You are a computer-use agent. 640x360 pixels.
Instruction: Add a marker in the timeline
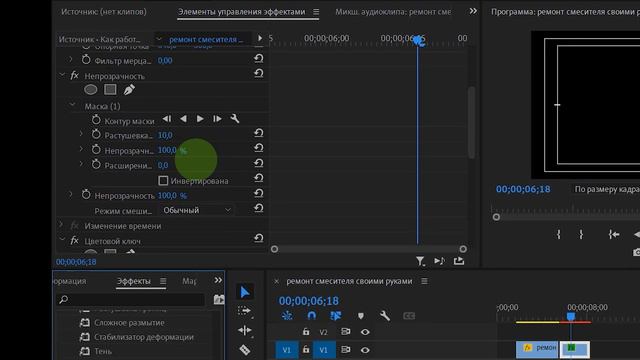click(x=360, y=316)
